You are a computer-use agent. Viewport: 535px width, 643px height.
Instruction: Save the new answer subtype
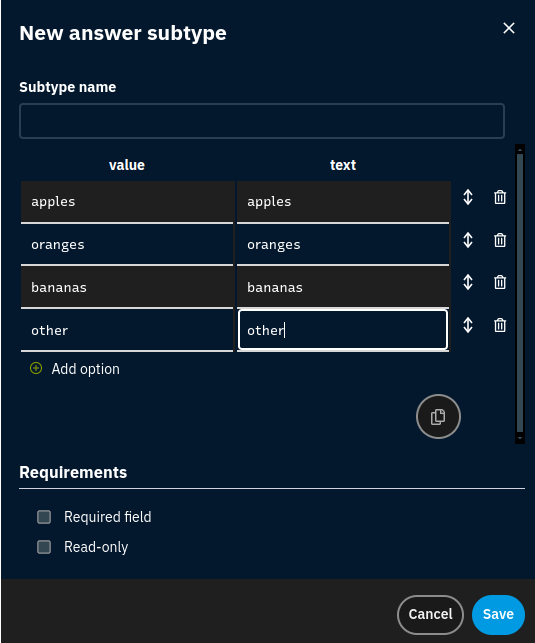point(498,614)
